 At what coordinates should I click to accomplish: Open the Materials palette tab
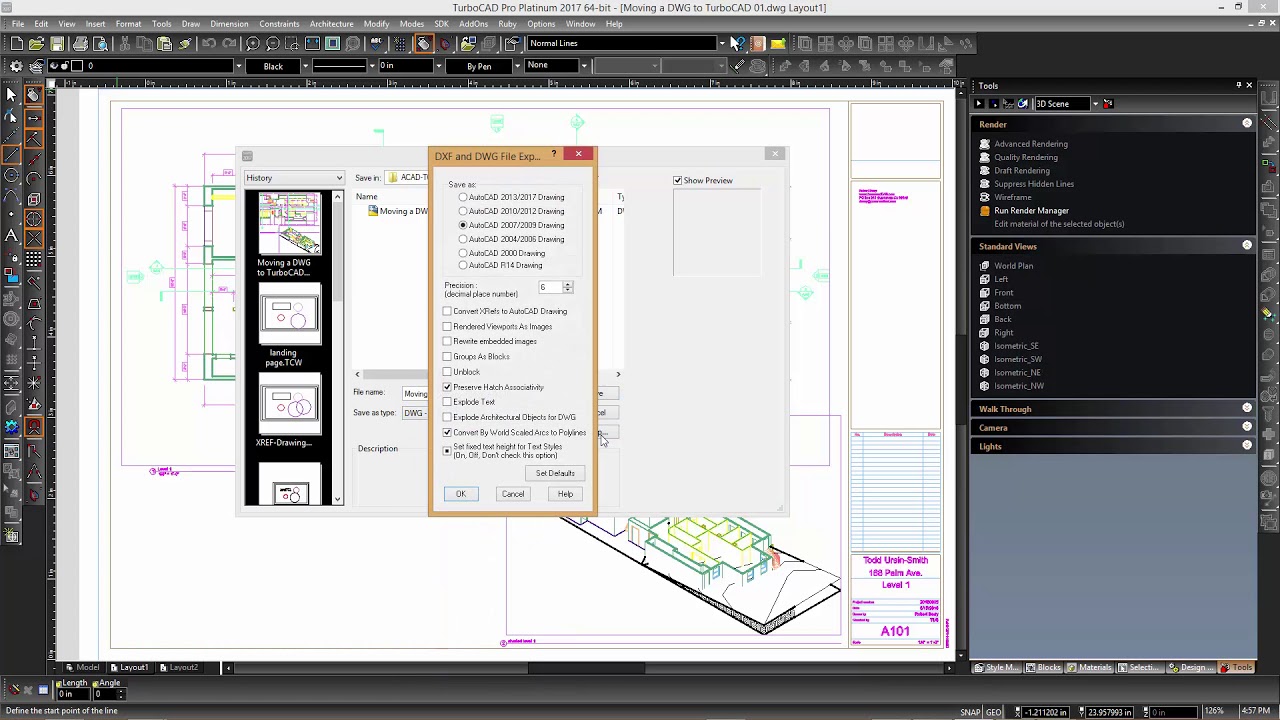click(x=1090, y=668)
